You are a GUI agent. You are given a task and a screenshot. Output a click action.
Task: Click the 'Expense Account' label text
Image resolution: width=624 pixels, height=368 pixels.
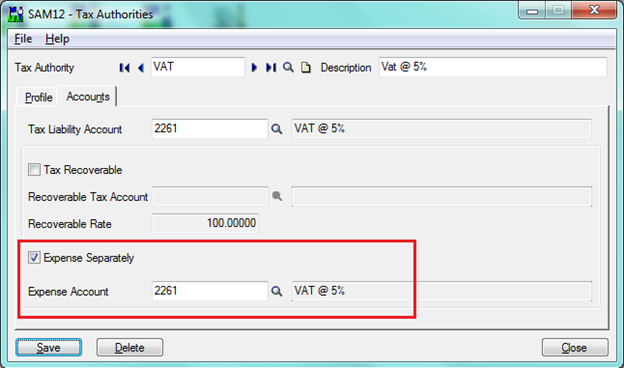pos(68,292)
